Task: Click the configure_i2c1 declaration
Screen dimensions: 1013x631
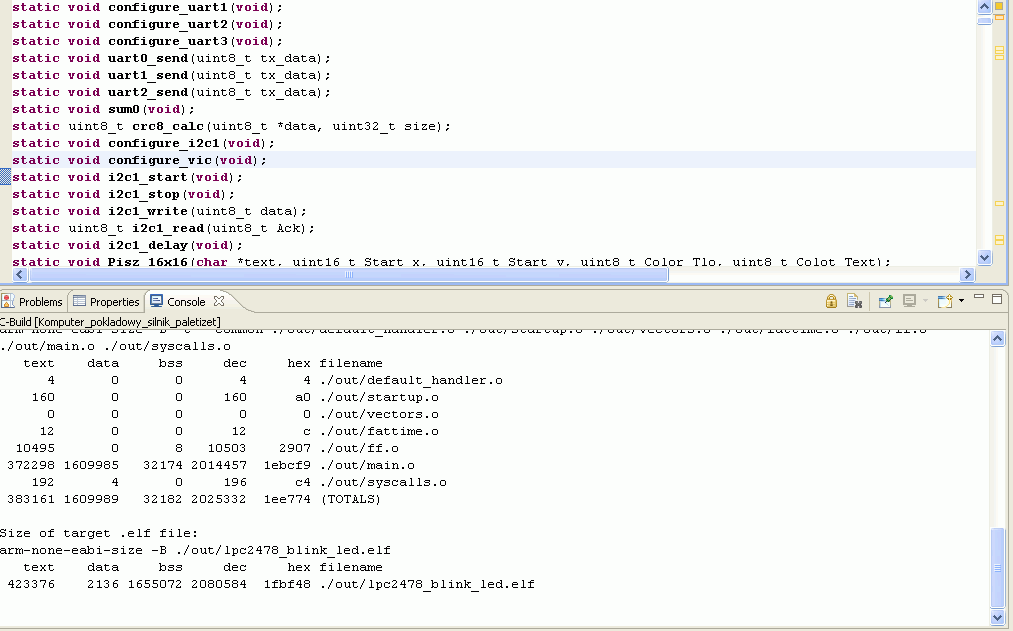Action: tap(143, 143)
